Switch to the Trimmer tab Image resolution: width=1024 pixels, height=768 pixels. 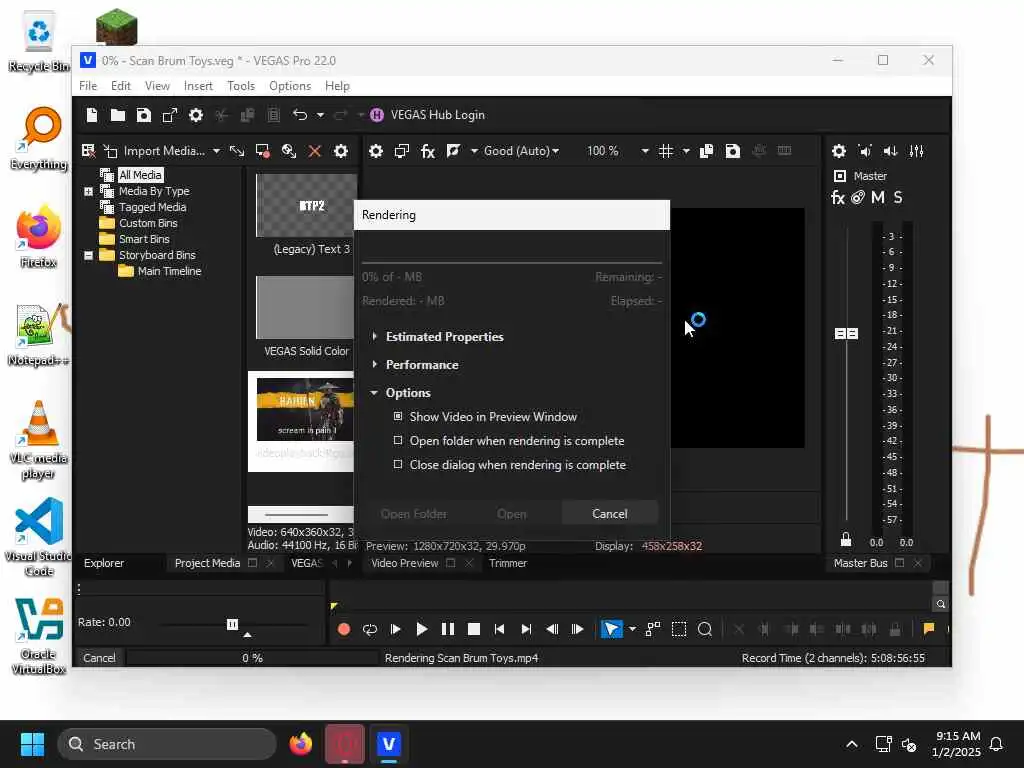pos(508,563)
